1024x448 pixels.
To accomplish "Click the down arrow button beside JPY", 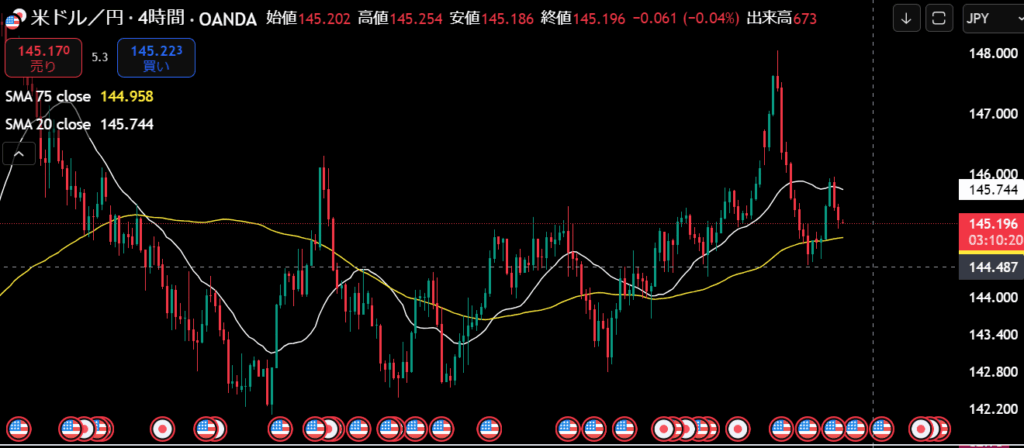I will 906,18.
